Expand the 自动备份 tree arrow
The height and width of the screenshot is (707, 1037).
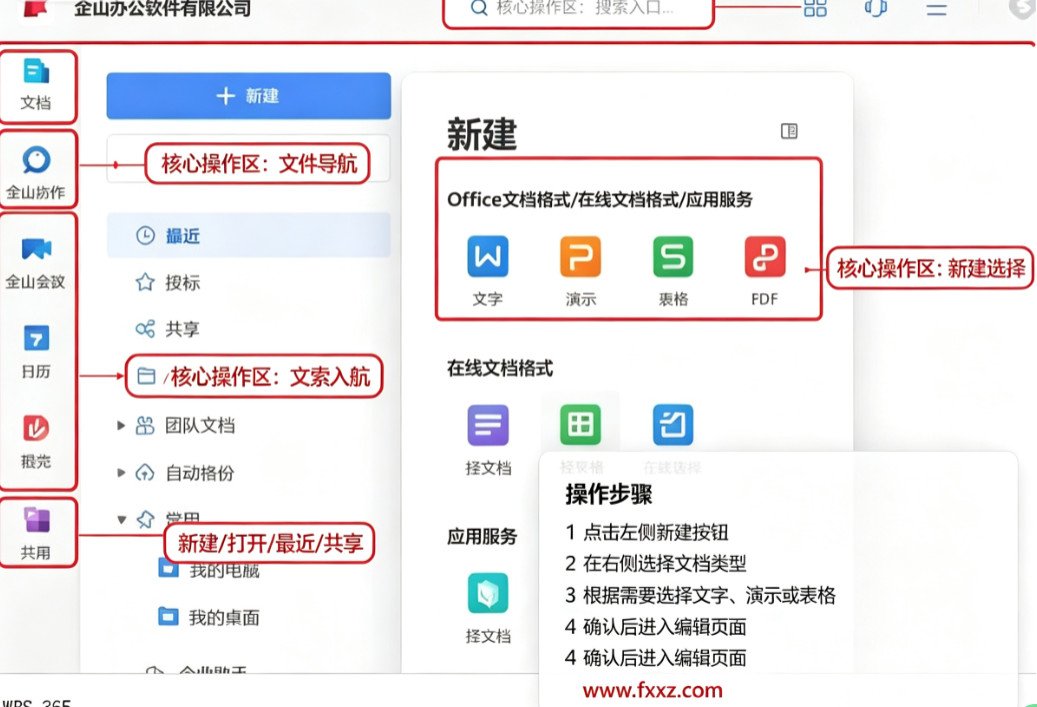tap(121, 473)
